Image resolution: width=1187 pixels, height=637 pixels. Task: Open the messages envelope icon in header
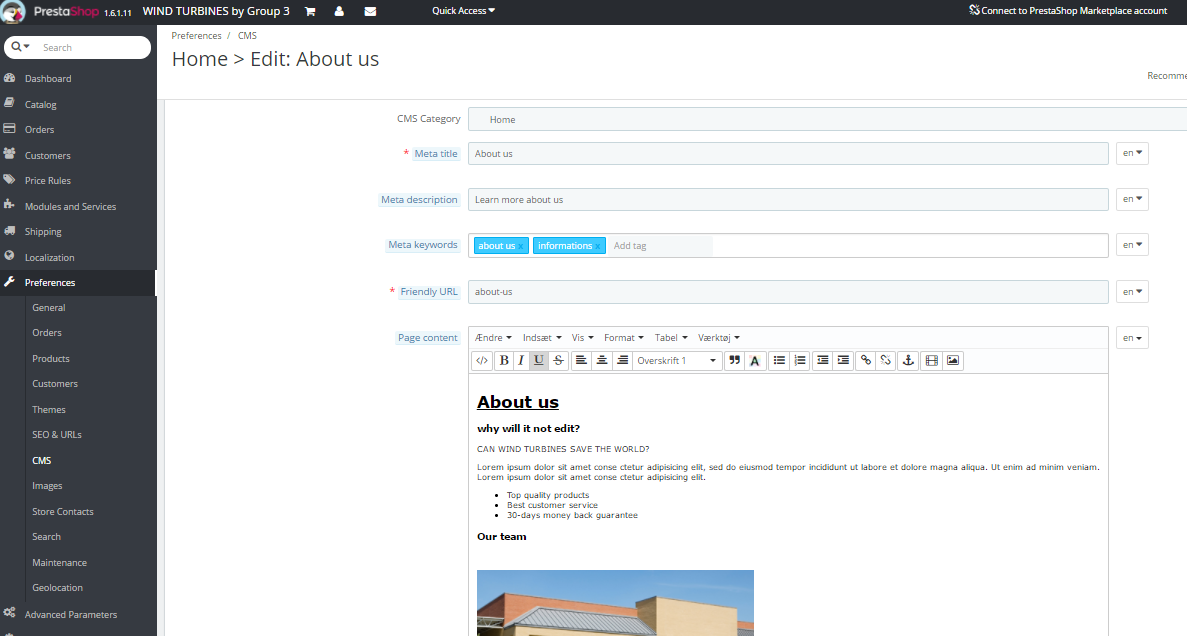tap(370, 11)
